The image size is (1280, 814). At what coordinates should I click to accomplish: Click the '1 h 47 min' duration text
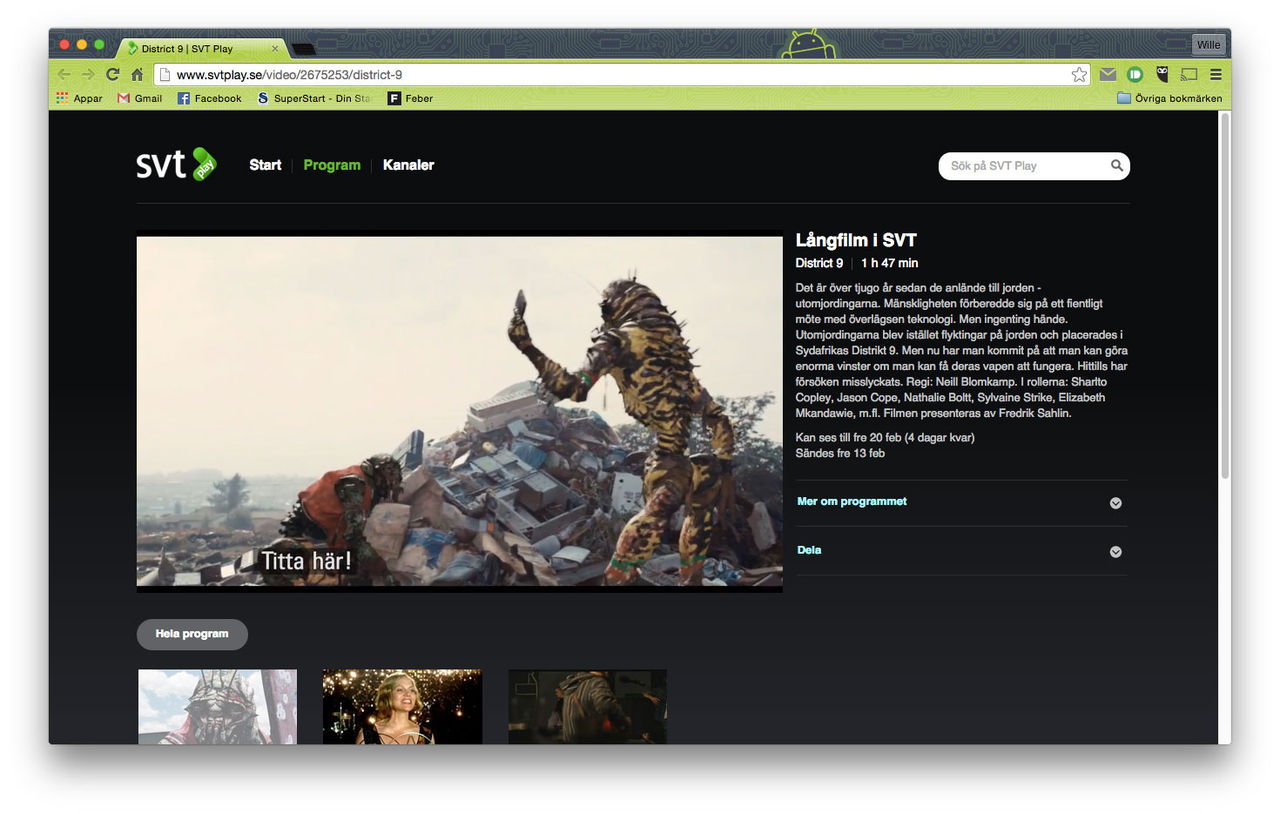tap(889, 263)
